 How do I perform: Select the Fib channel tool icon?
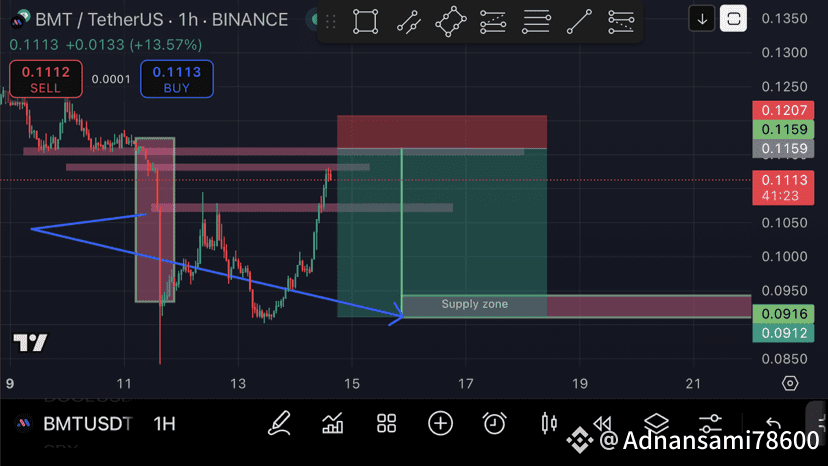pyautogui.click(x=621, y=22)
